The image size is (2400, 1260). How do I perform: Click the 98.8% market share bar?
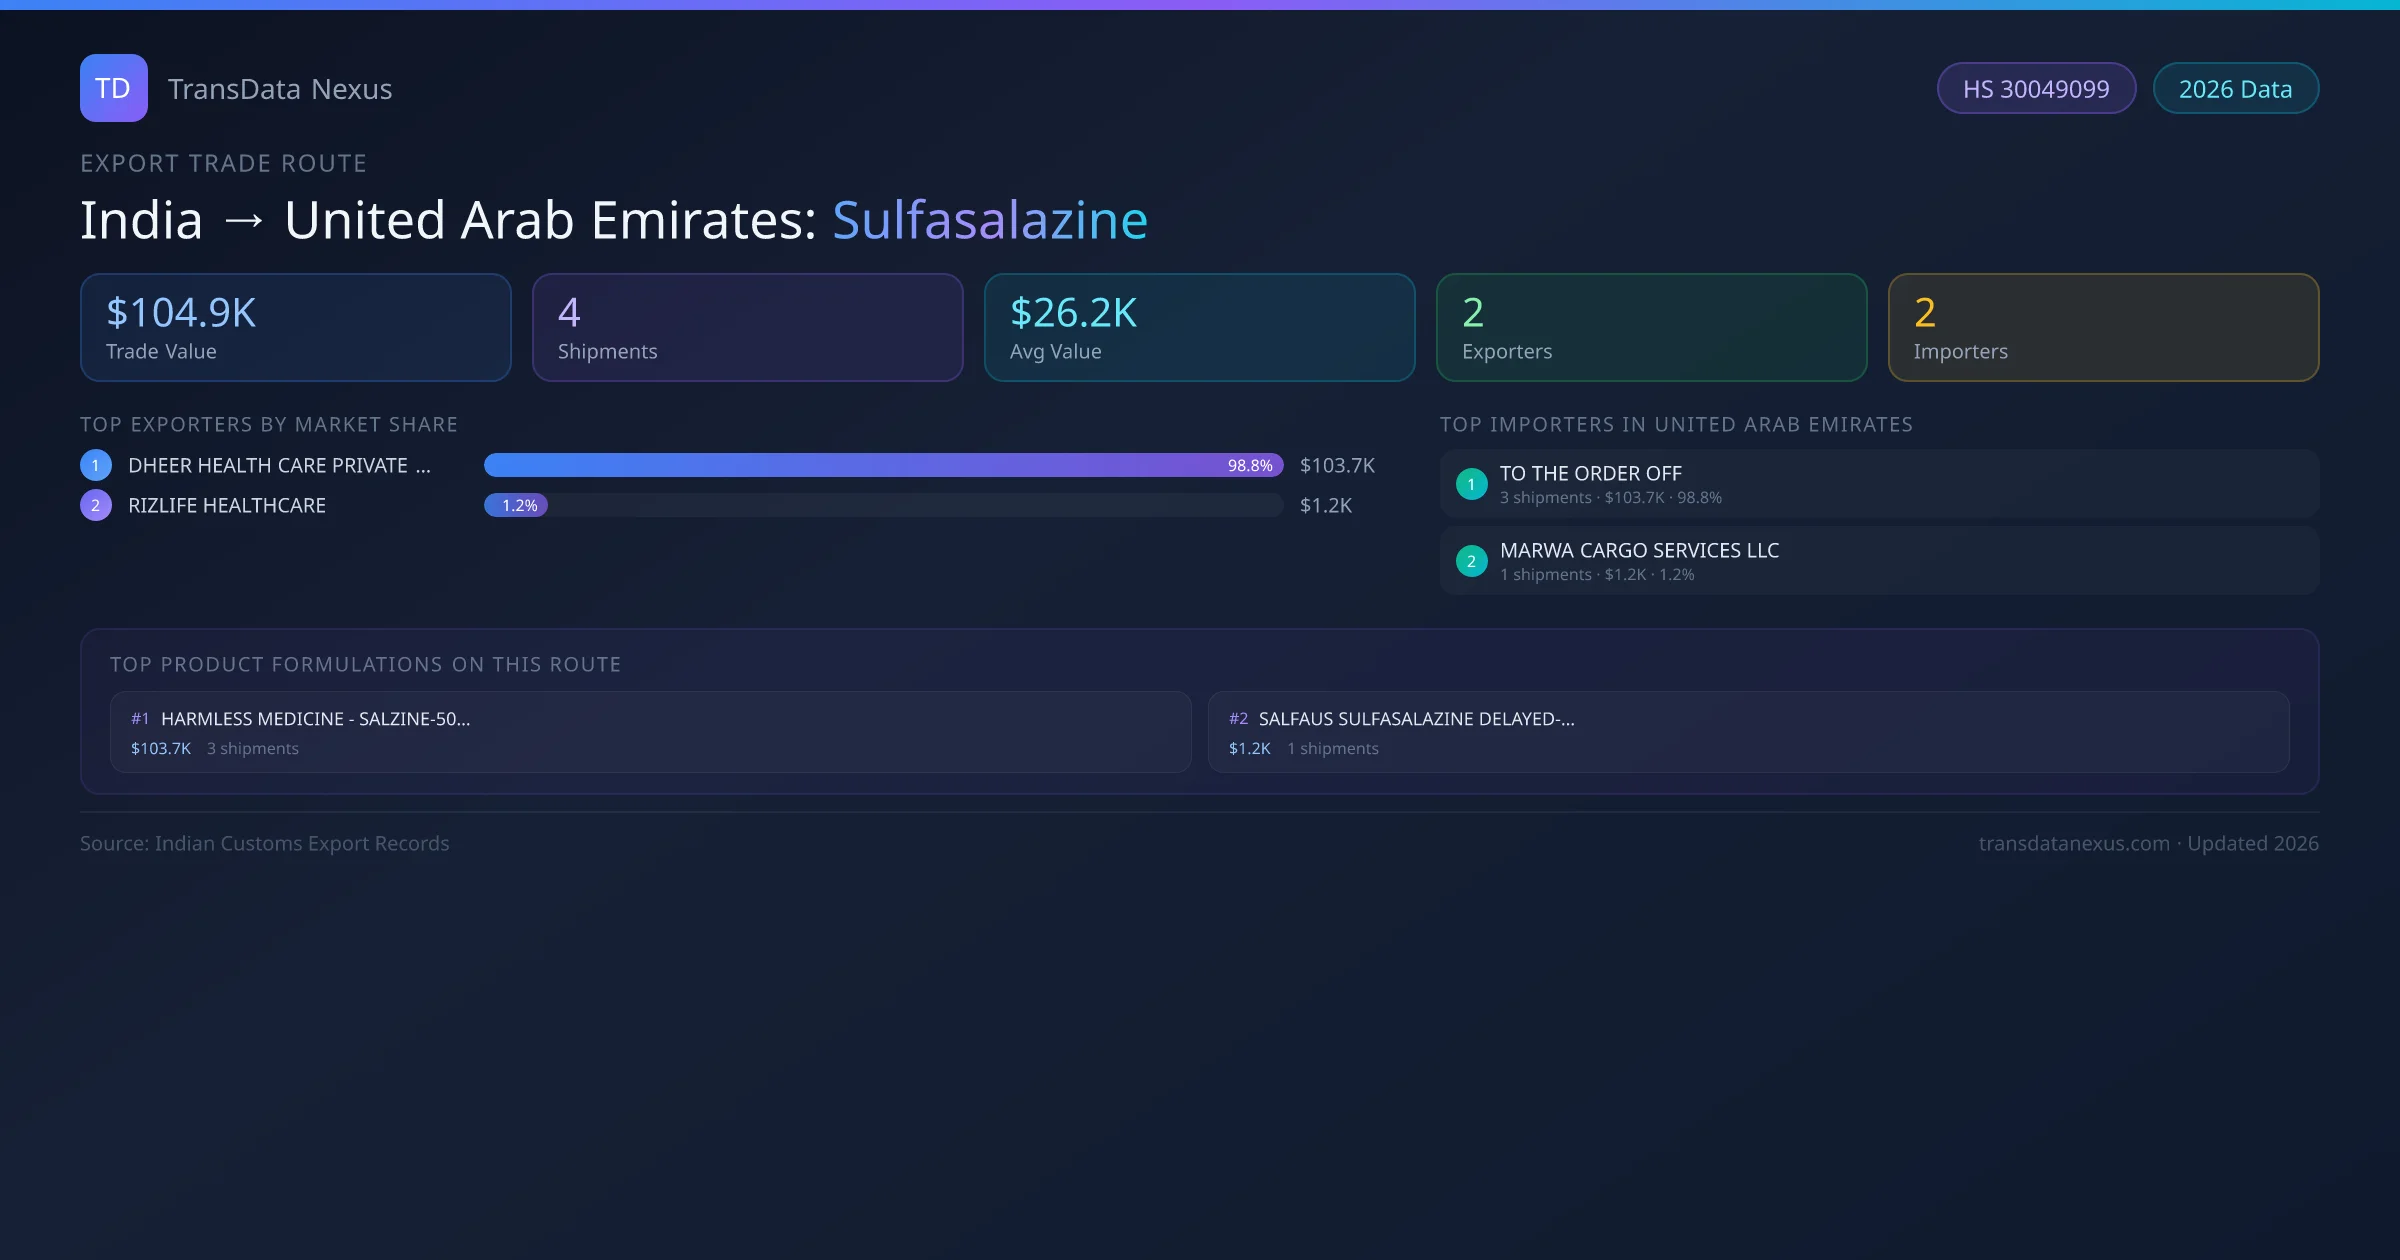point(883,465)
